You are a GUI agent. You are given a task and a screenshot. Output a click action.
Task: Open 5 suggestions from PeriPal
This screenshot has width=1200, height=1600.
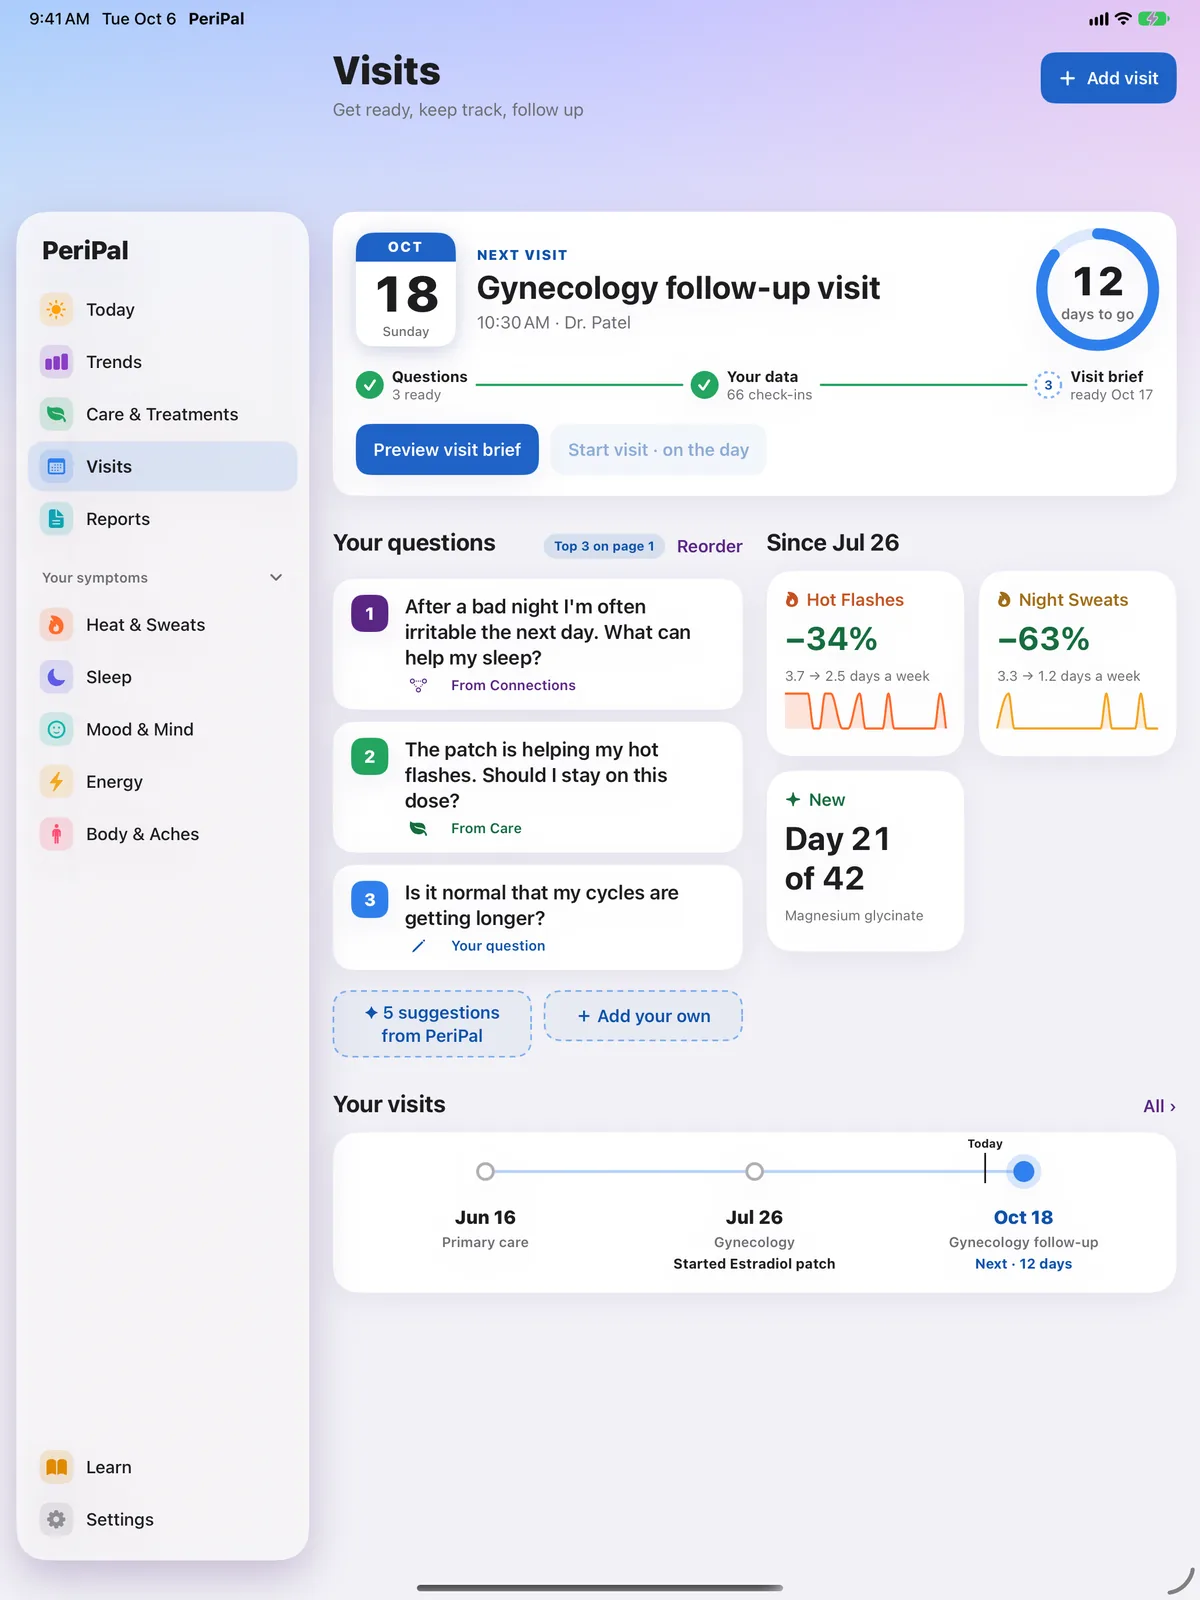[x=432, y=1024]
